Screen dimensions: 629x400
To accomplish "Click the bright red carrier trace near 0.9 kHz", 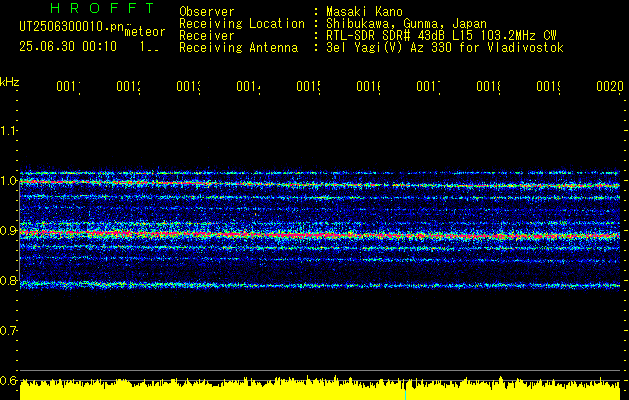I will (320, 234).
